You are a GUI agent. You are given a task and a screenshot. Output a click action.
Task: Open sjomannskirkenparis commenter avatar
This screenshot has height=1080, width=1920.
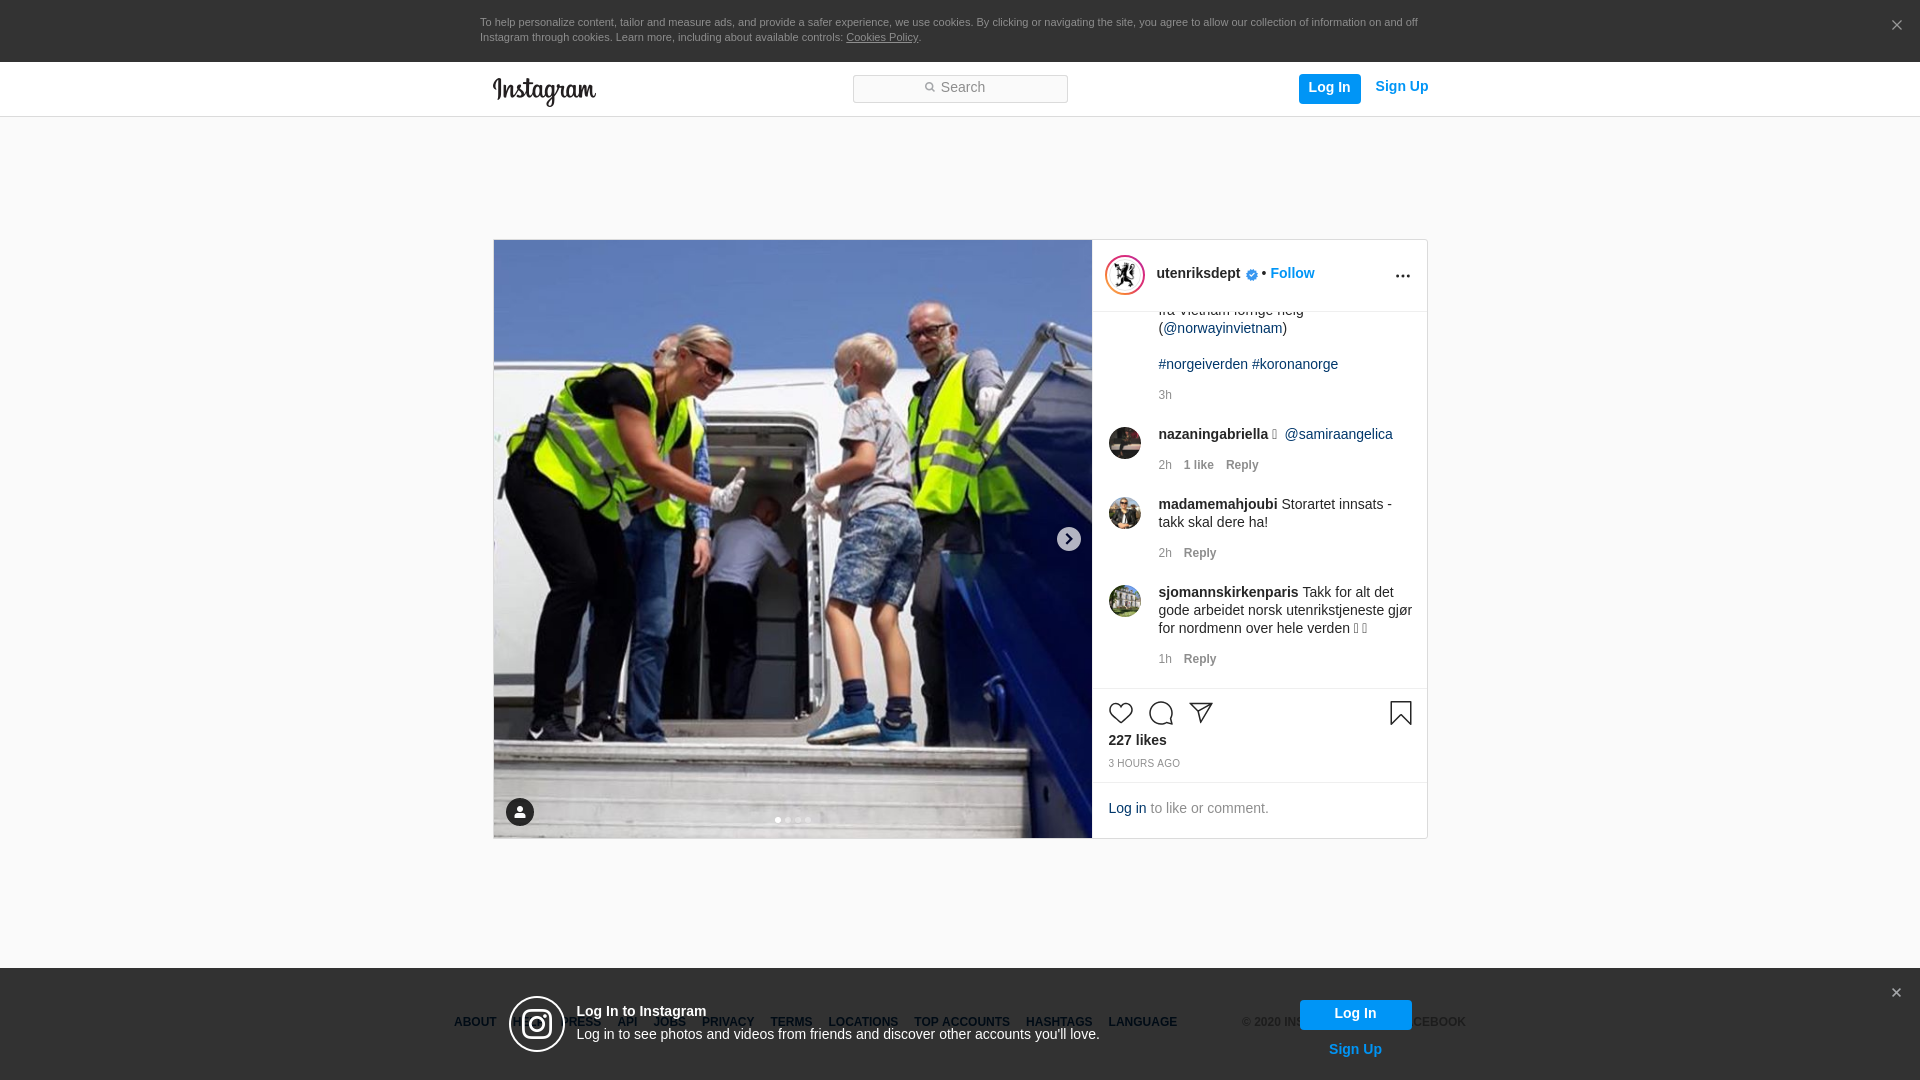(x=1124, y=601)
